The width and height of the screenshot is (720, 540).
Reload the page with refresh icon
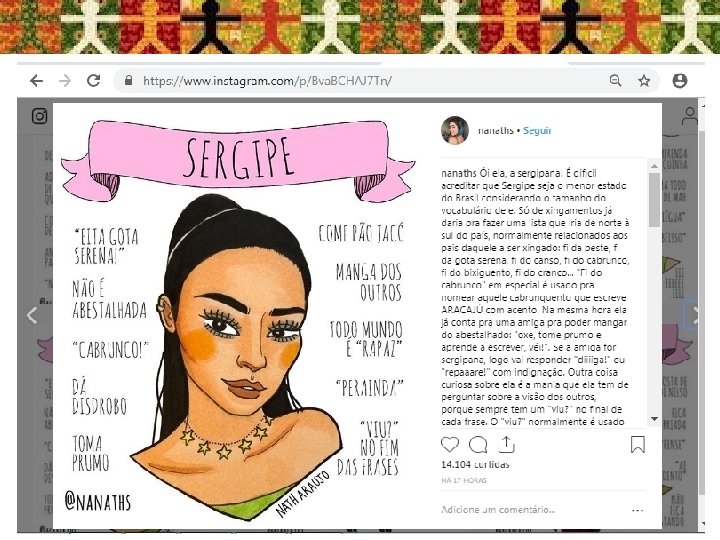point(94,81)
